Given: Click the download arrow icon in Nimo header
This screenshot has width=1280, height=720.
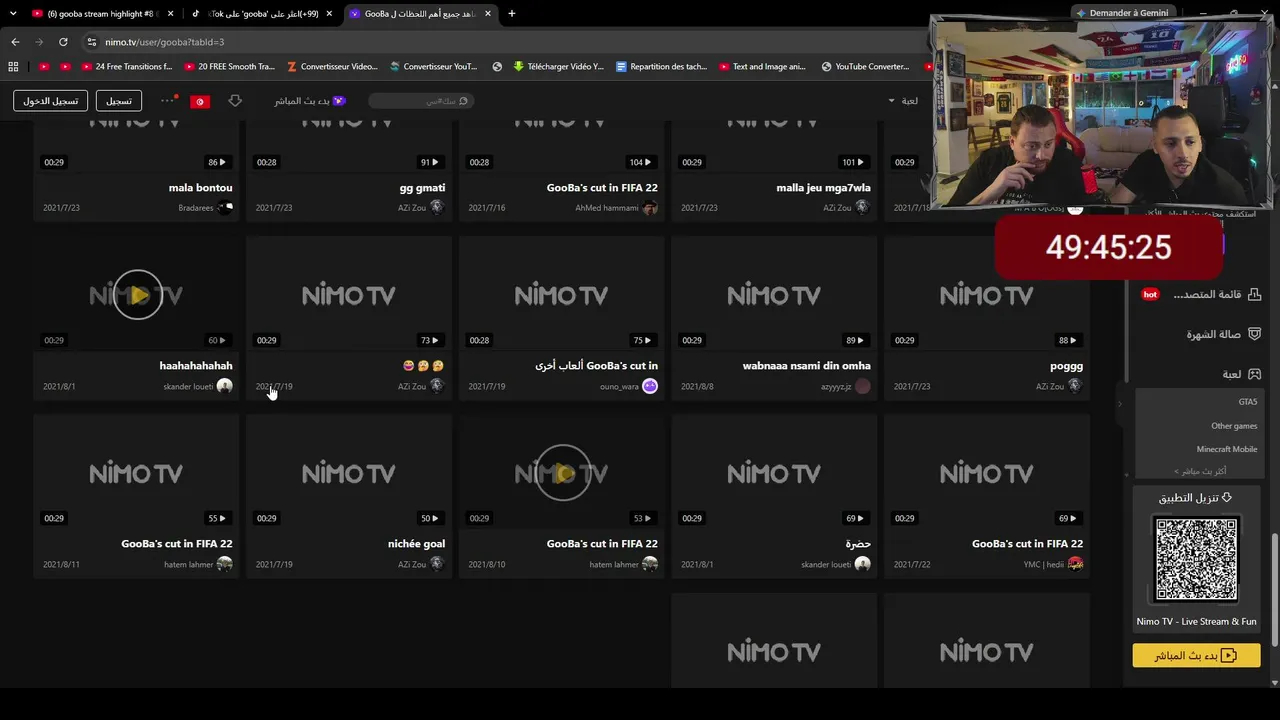Looking at the screenshot, I should click(235, 101).
